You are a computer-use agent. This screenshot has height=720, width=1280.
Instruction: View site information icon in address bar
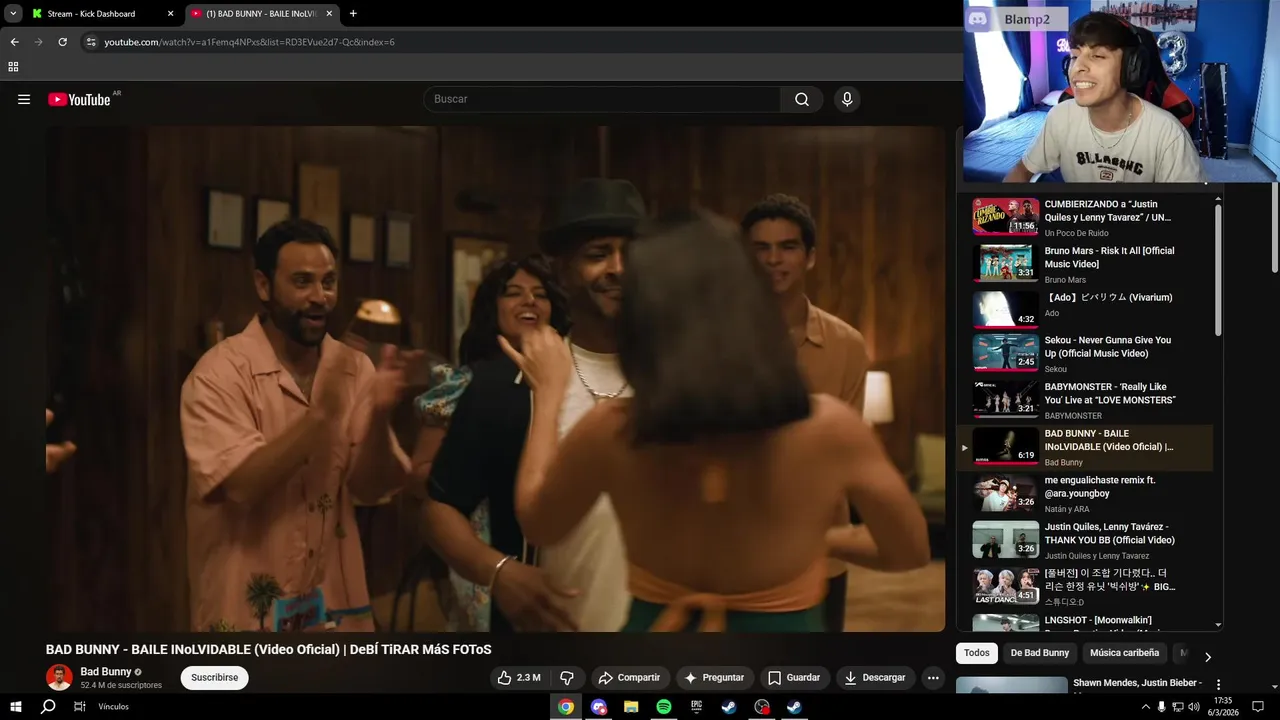pyautogui.click(x=90, y=42)
